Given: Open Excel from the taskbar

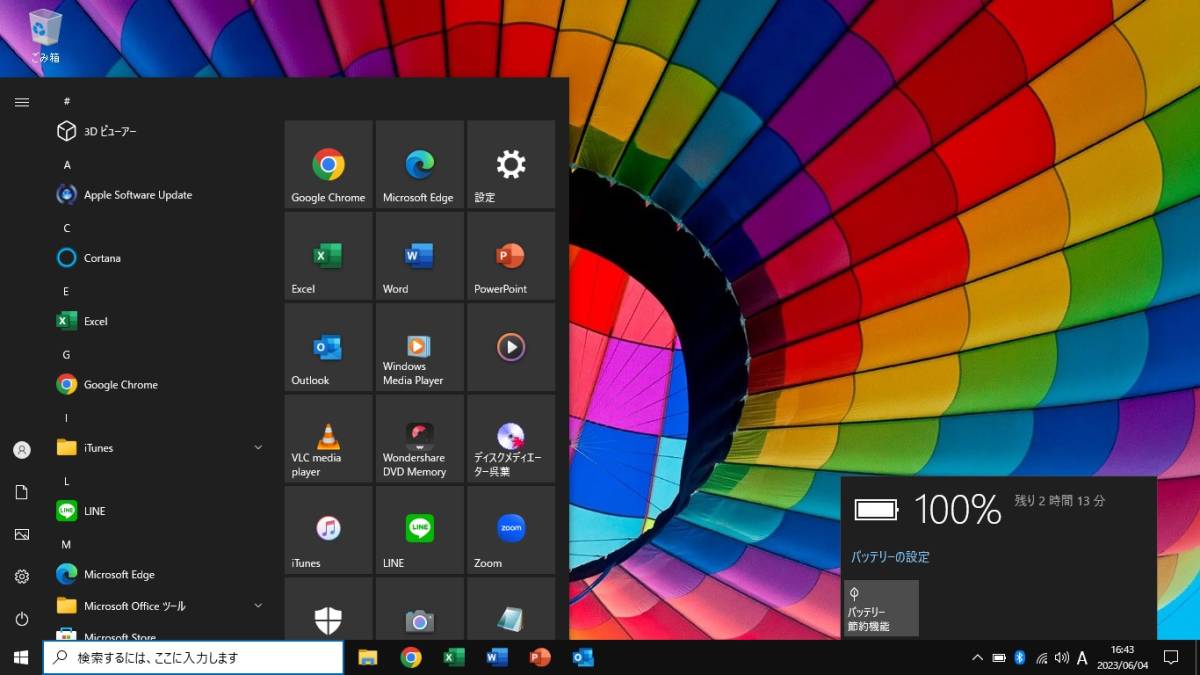Looking at the screenshot, I should click(x=454, y=657).
